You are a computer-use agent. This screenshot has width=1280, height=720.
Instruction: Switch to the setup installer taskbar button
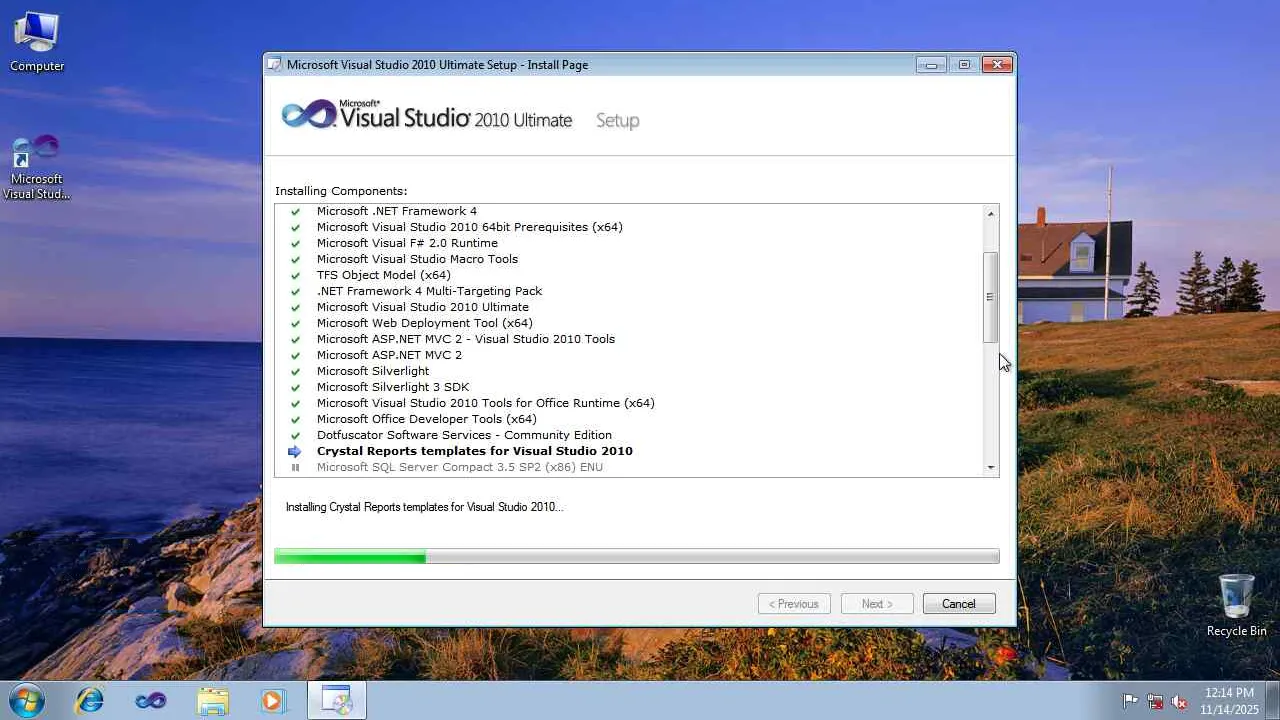click(337, 700)
